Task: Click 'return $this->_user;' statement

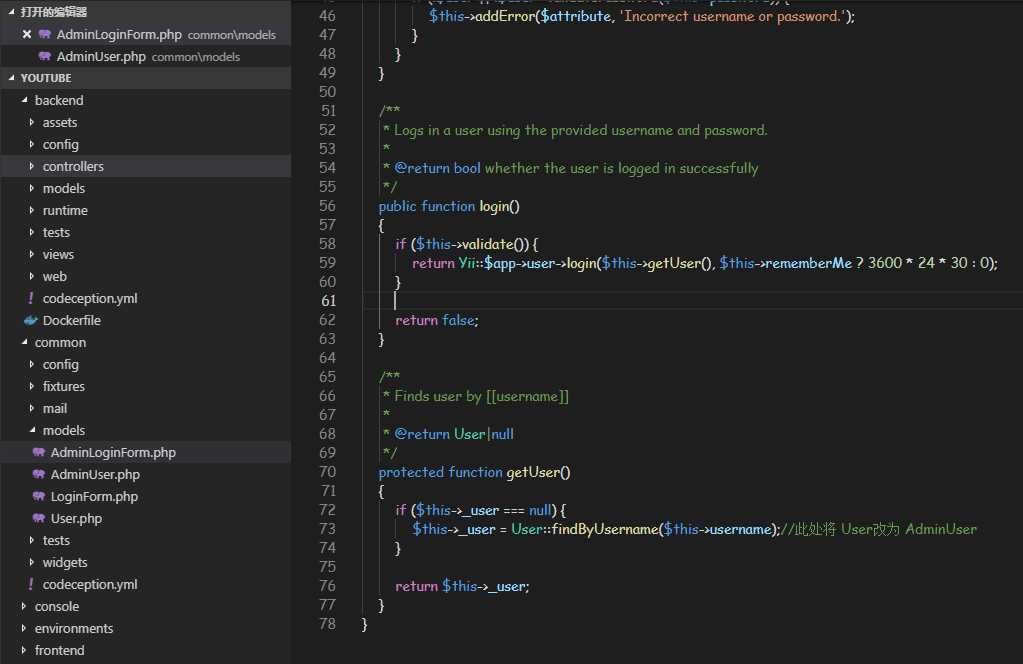Action: [462, 586]
